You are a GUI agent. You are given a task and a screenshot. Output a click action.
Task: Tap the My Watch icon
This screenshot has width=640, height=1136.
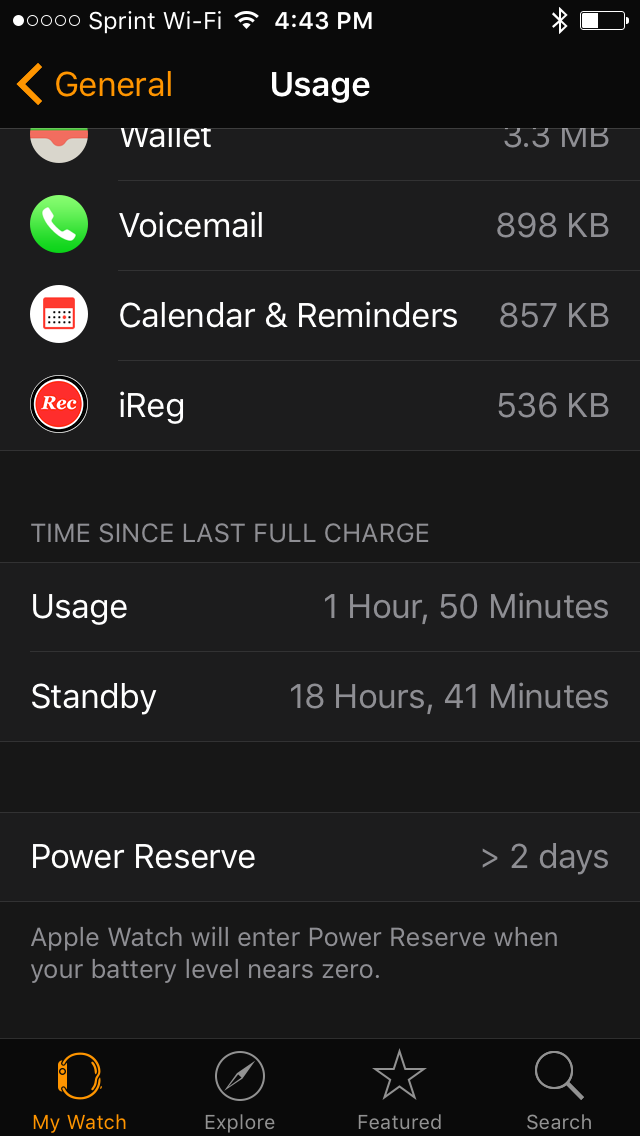tap(79, 1077)
